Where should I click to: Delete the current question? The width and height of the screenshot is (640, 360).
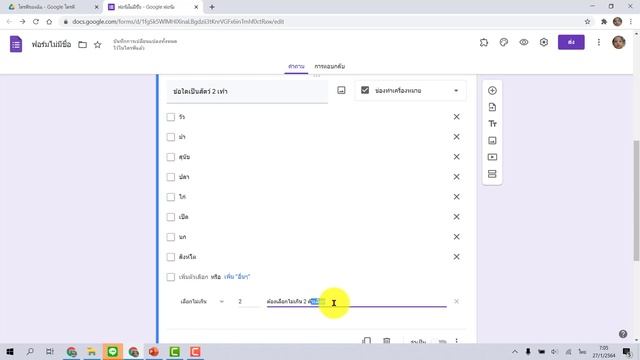point(387,341)
